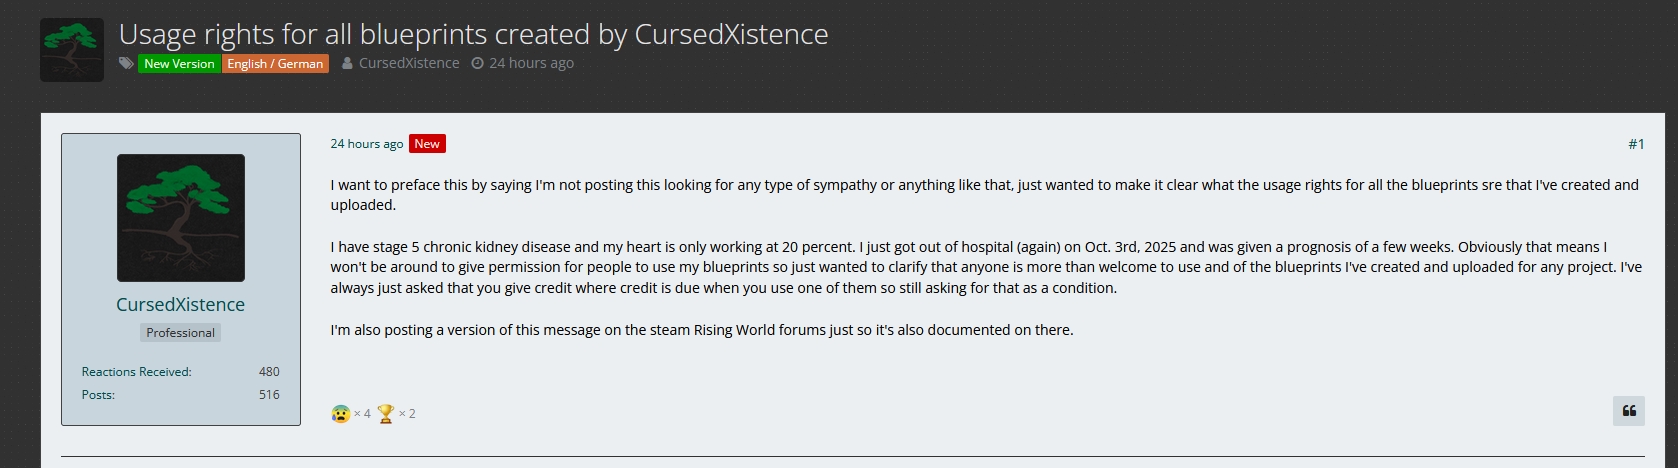View the user's "Posts" link
The image size is (1678, 468).
point(98,395)
